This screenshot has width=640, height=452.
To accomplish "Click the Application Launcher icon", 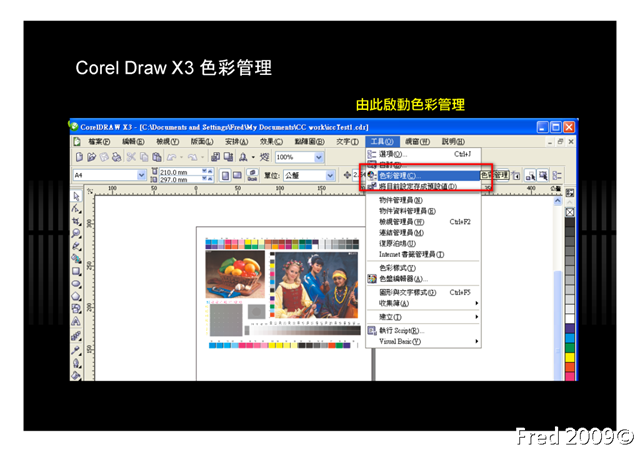I will 243,157.
